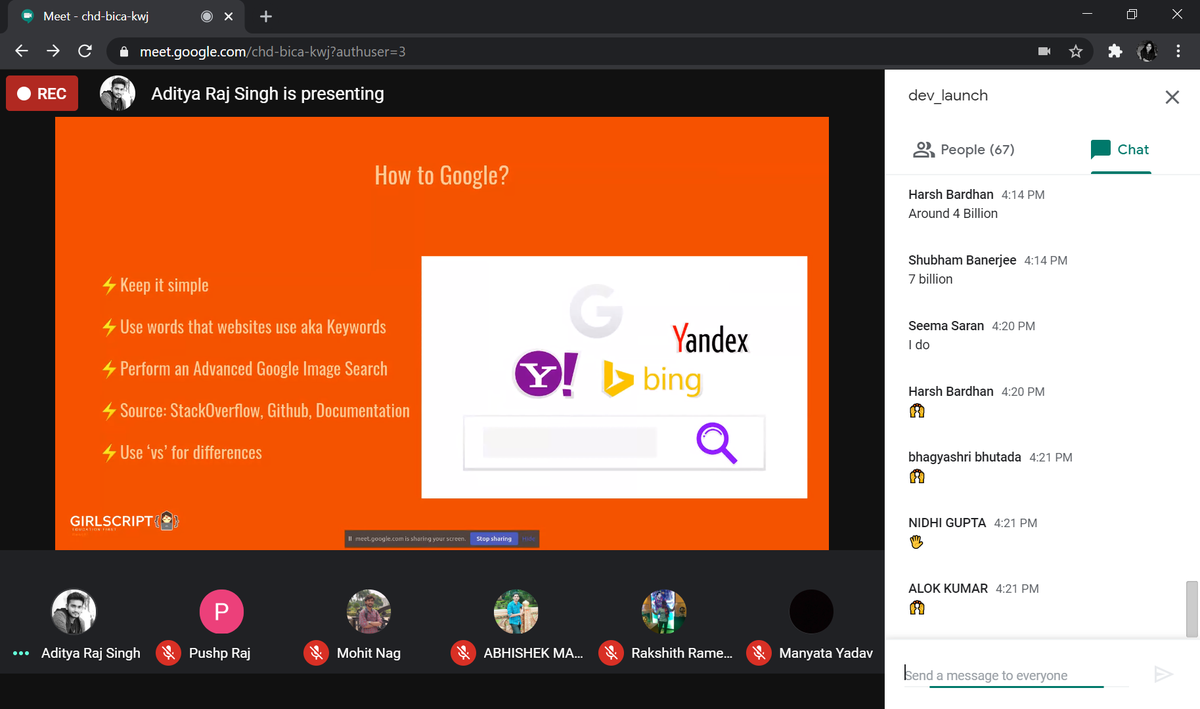Click the Stop sharing button on slide
The image size is (1200, 709).
coord(494,539)
